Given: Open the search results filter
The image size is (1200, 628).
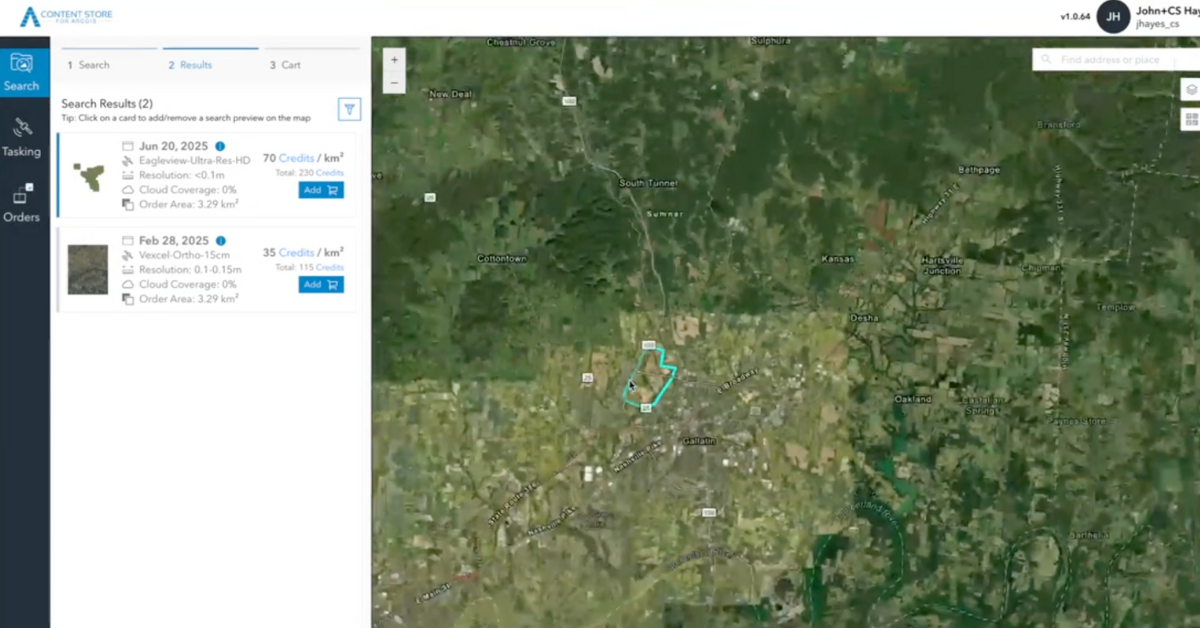Looking at the screenshot, I should 348,109.
